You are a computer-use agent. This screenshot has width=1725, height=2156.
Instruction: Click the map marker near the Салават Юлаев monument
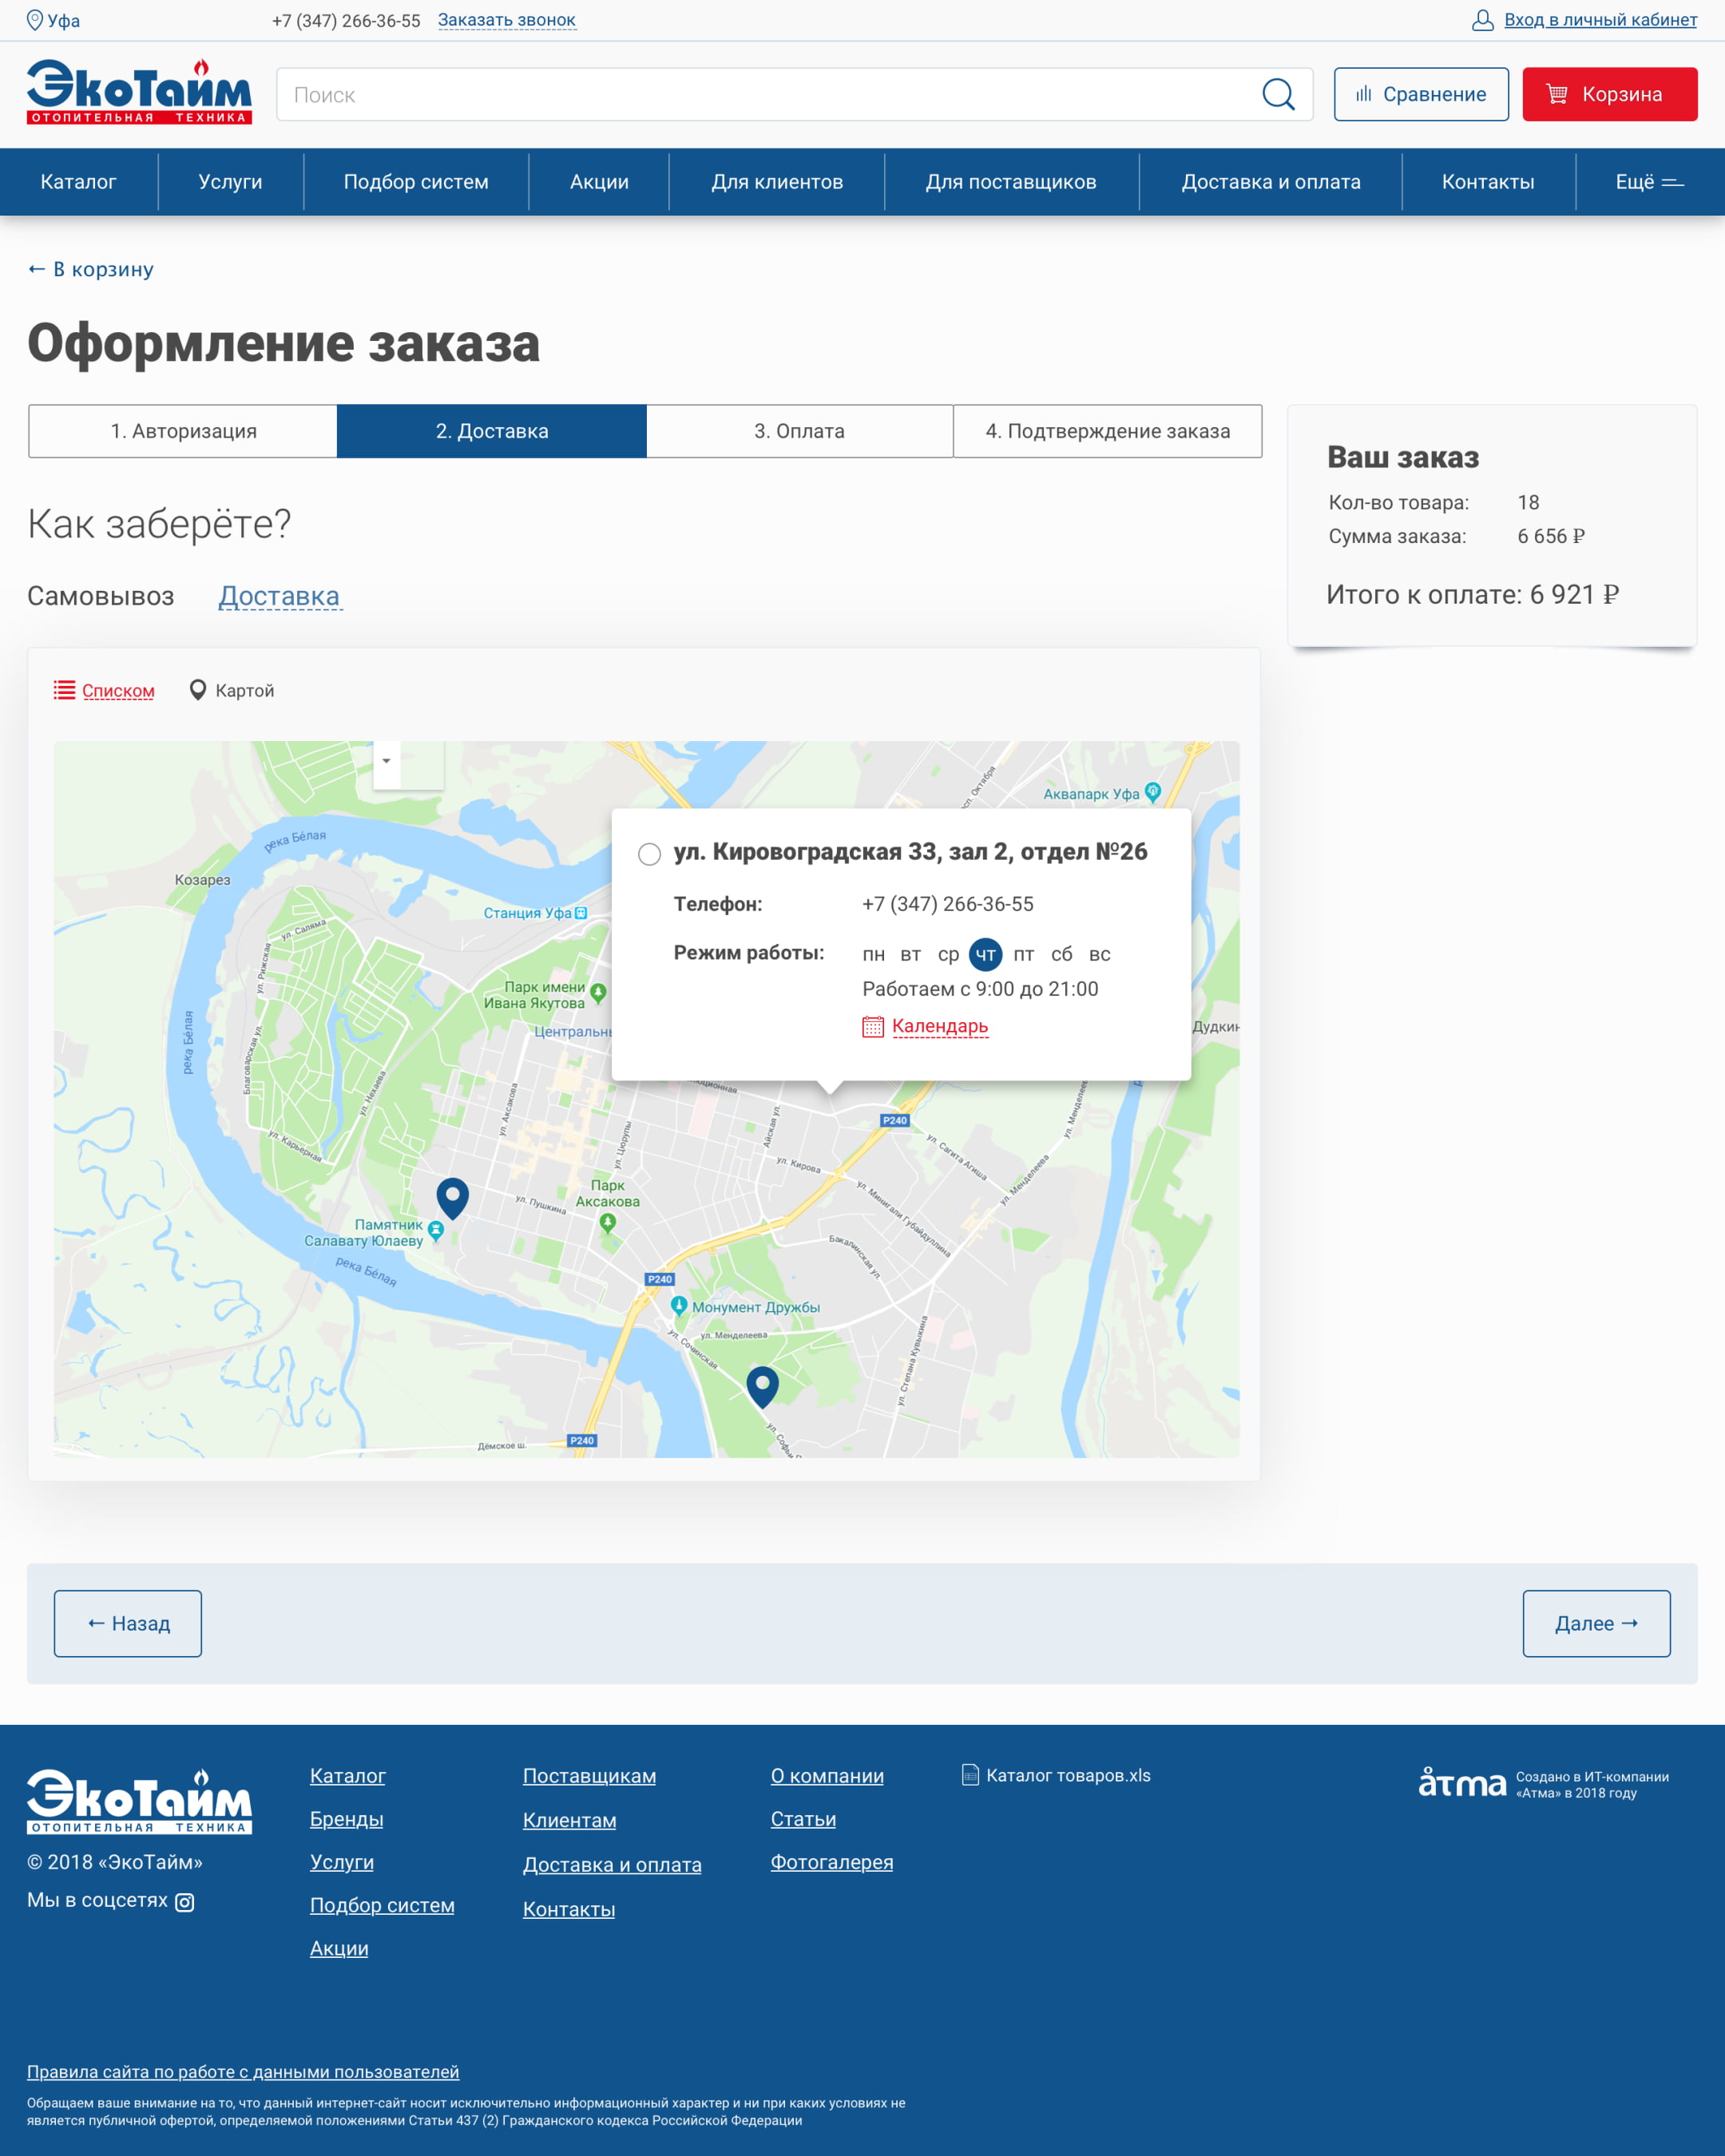452,1196
